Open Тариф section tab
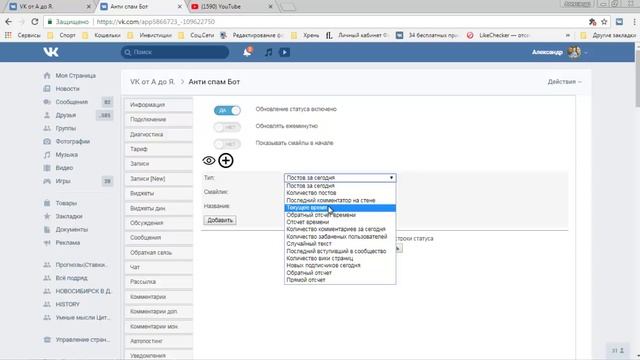The image size is (640, 360). pos(158,149)
